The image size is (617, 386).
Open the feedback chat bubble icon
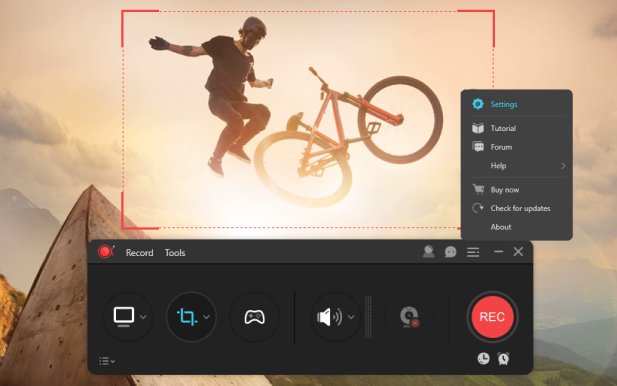point(450,252)
